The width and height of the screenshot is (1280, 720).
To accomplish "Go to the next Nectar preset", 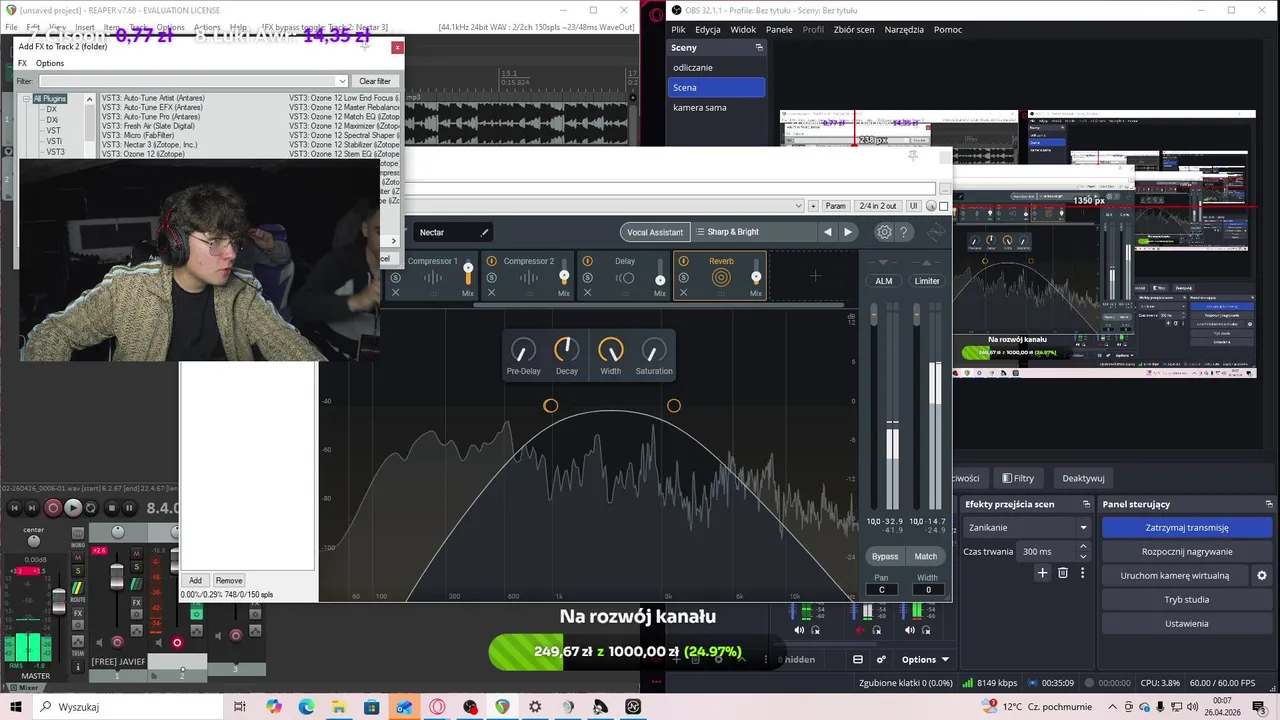I will point(848,232).
